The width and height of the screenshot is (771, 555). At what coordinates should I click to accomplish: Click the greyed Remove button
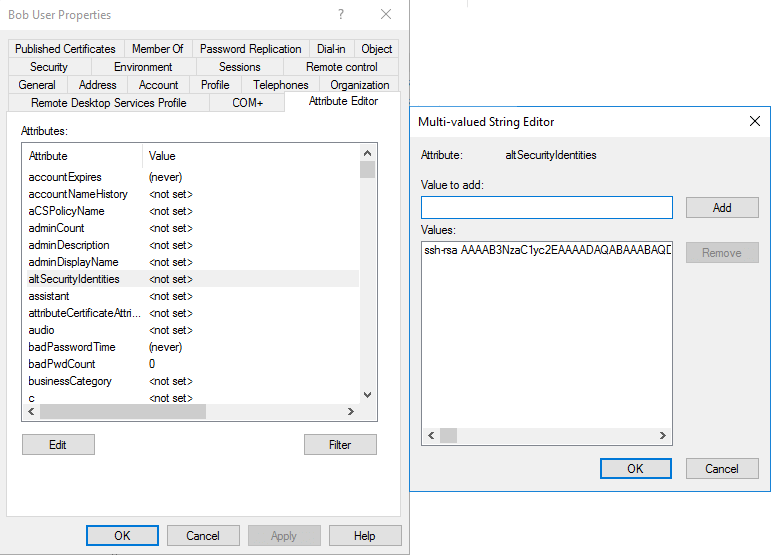(x=722, y=253)
